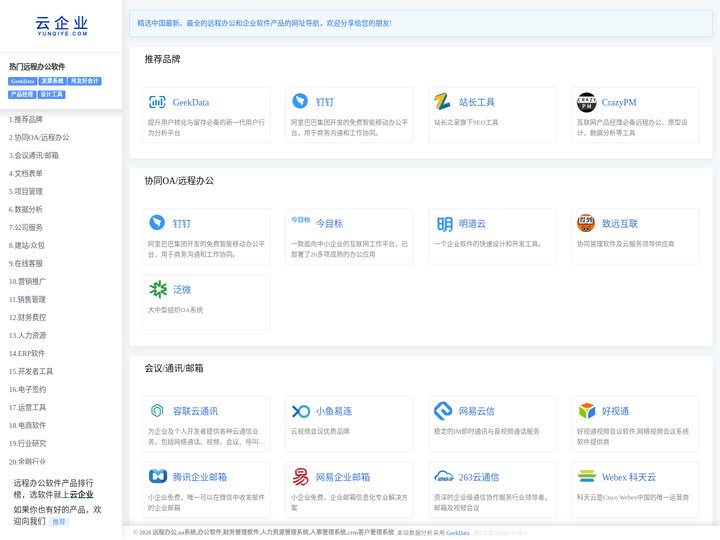
Task: Go to 15.开发者工具 in the sidebar
Action: coord(31,371)
